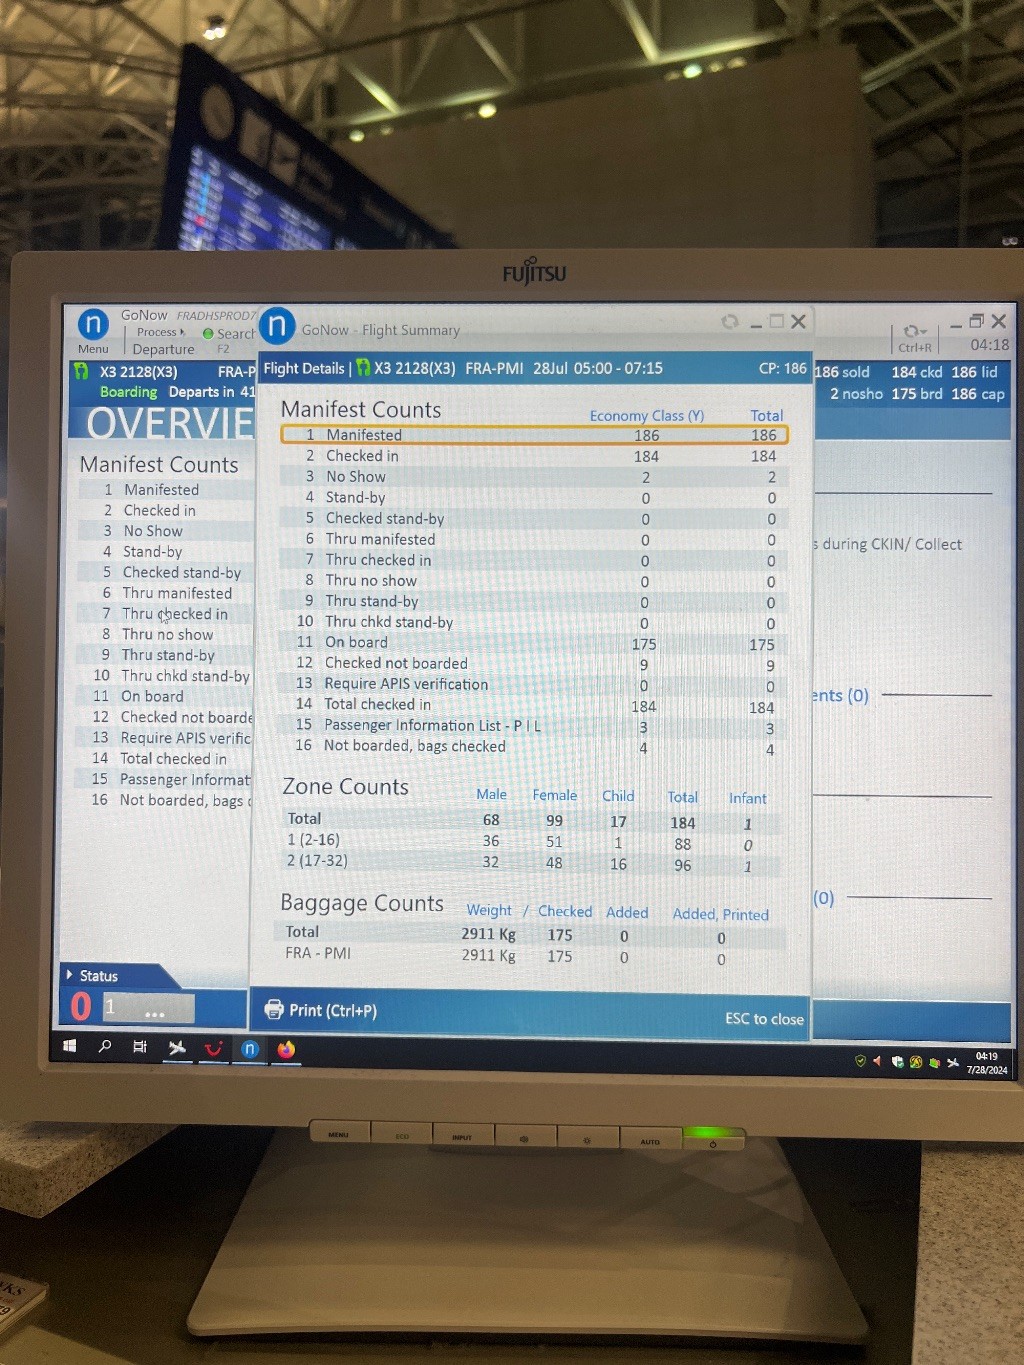Image resolution: width=1024 pixels, height=1365 pixels.
Task: Click ESC to close in the summary footer
Action: point(764,1018)
